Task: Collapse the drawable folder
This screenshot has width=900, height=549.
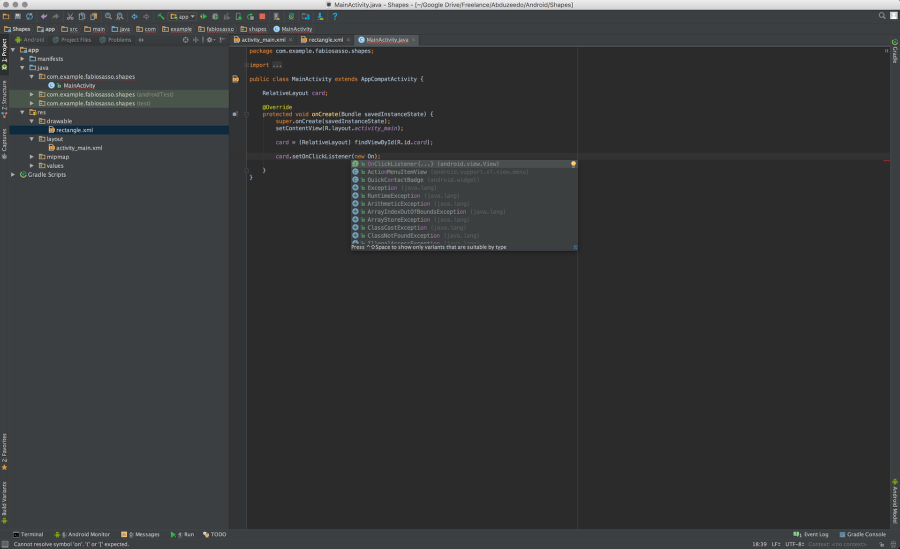Action: tap(32, 121)
